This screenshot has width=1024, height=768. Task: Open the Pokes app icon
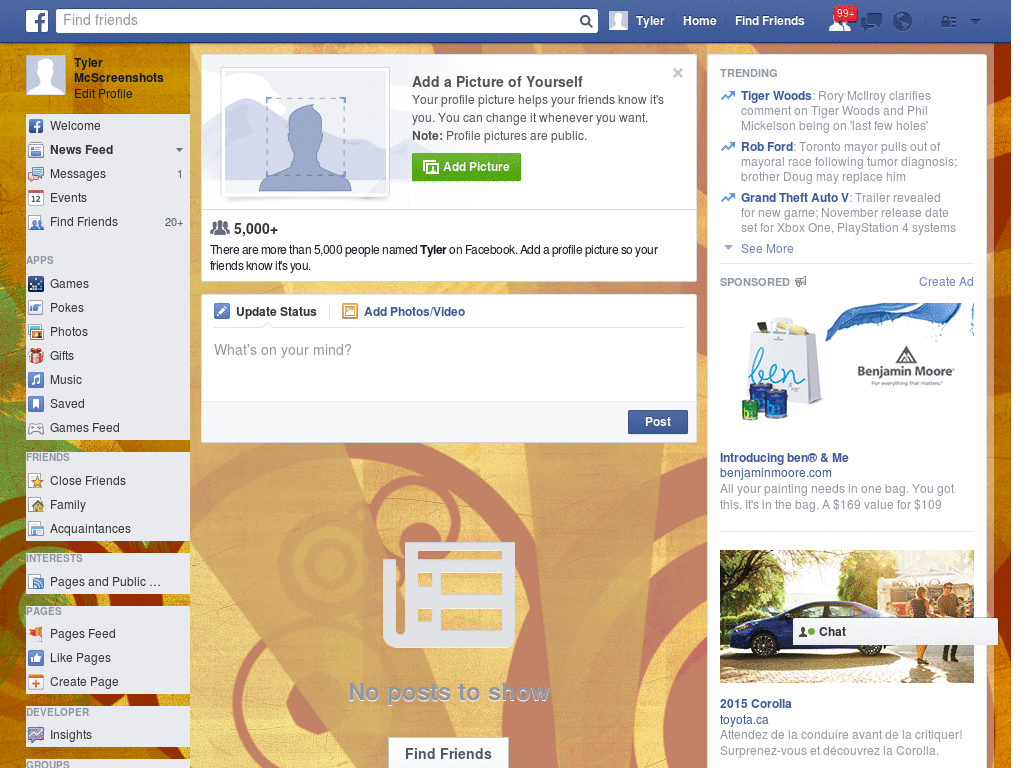[36, 308]
